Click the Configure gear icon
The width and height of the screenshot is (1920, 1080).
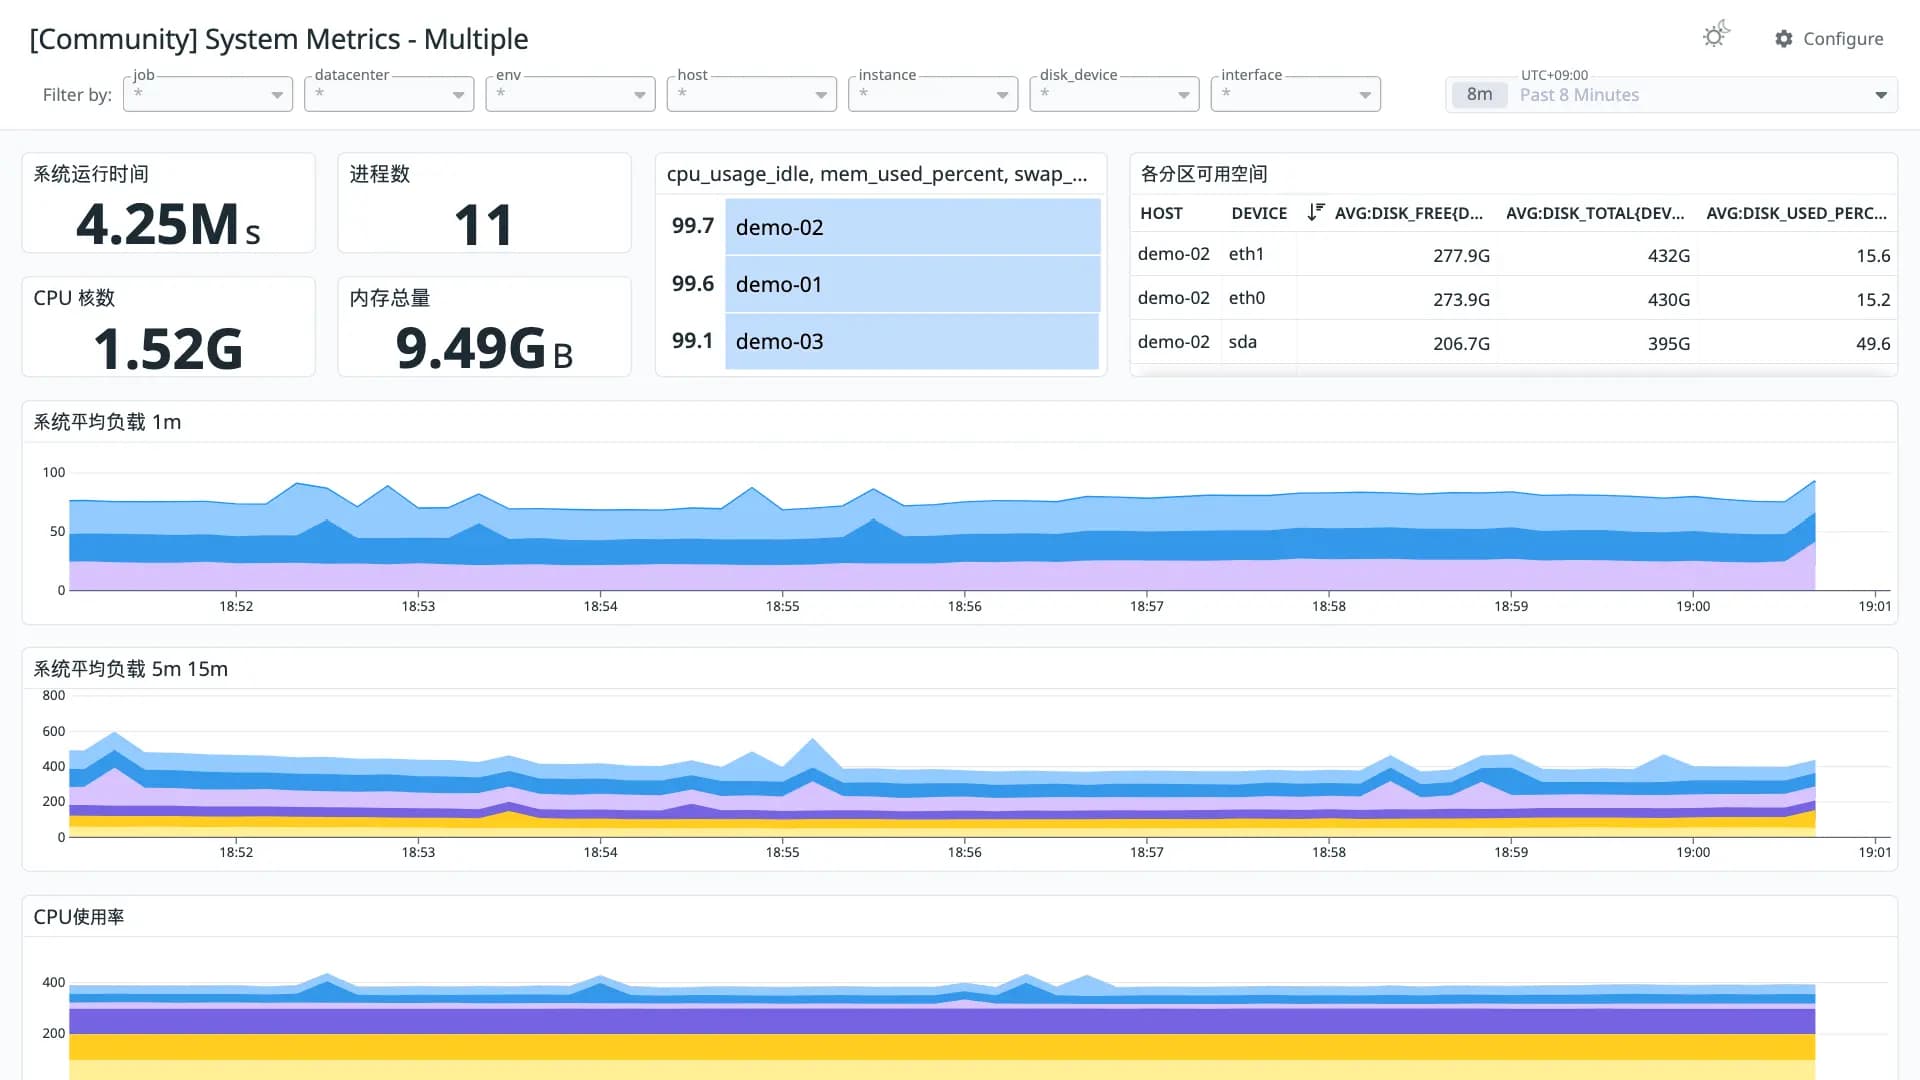coord(1784,38)
